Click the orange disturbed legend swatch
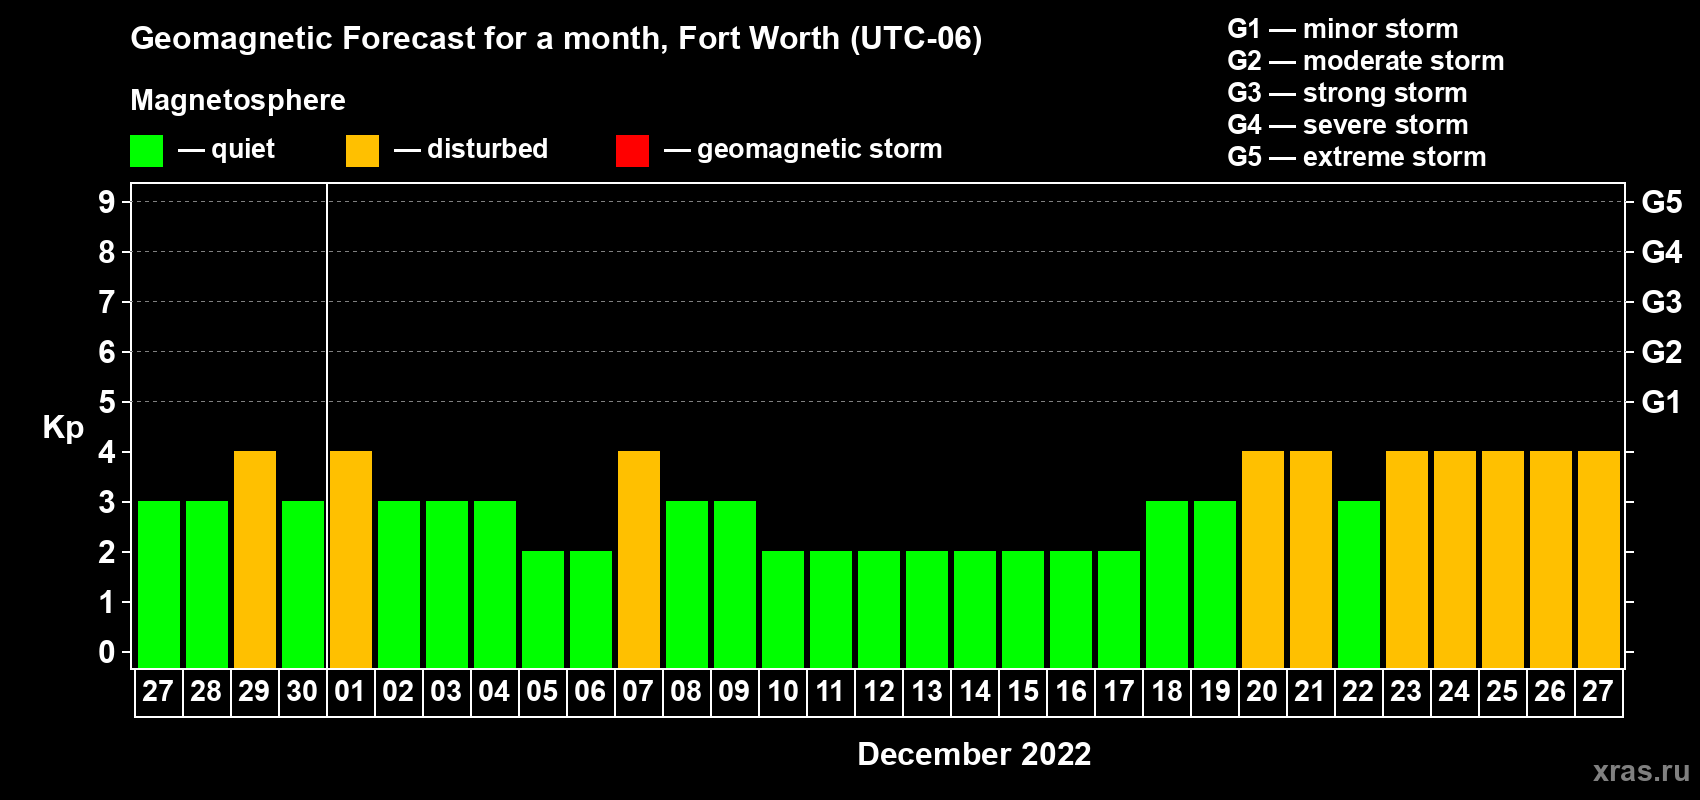 tap(362, 151)
